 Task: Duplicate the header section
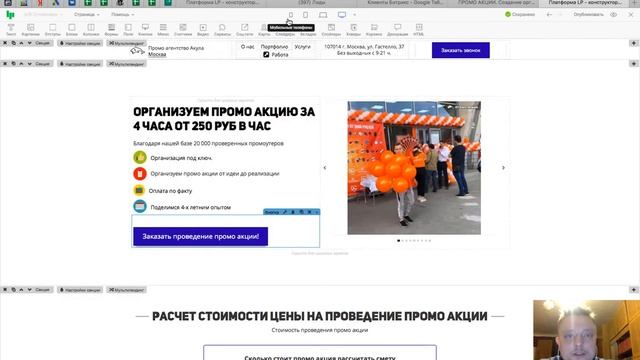(x=13, y=43)
